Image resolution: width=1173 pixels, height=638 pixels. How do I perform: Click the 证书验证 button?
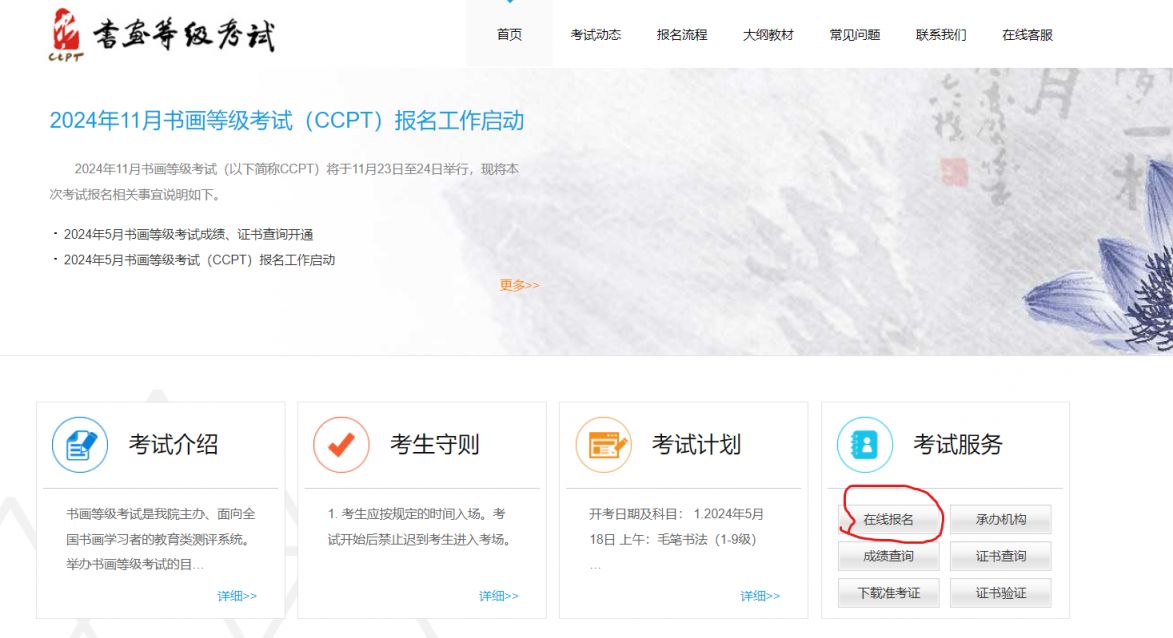coord(1001,593)
